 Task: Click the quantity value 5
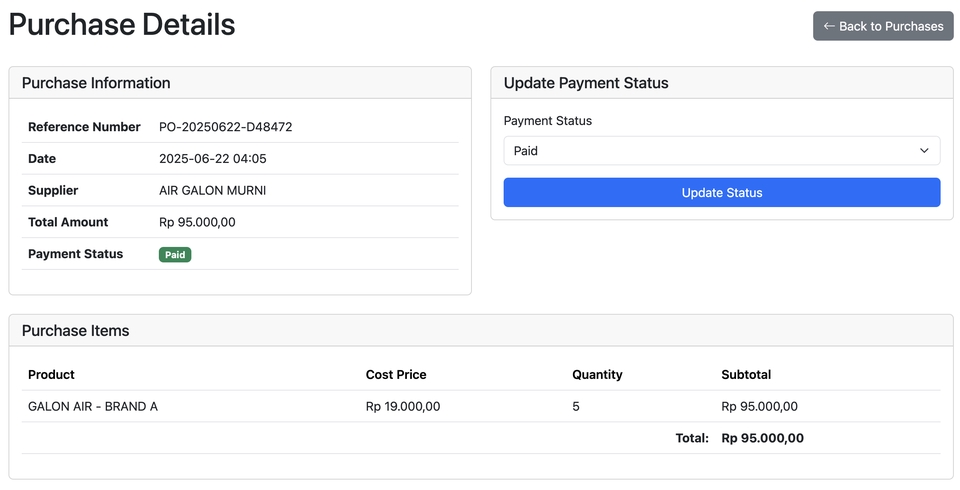pyautogui.click(x=576, y=406)
